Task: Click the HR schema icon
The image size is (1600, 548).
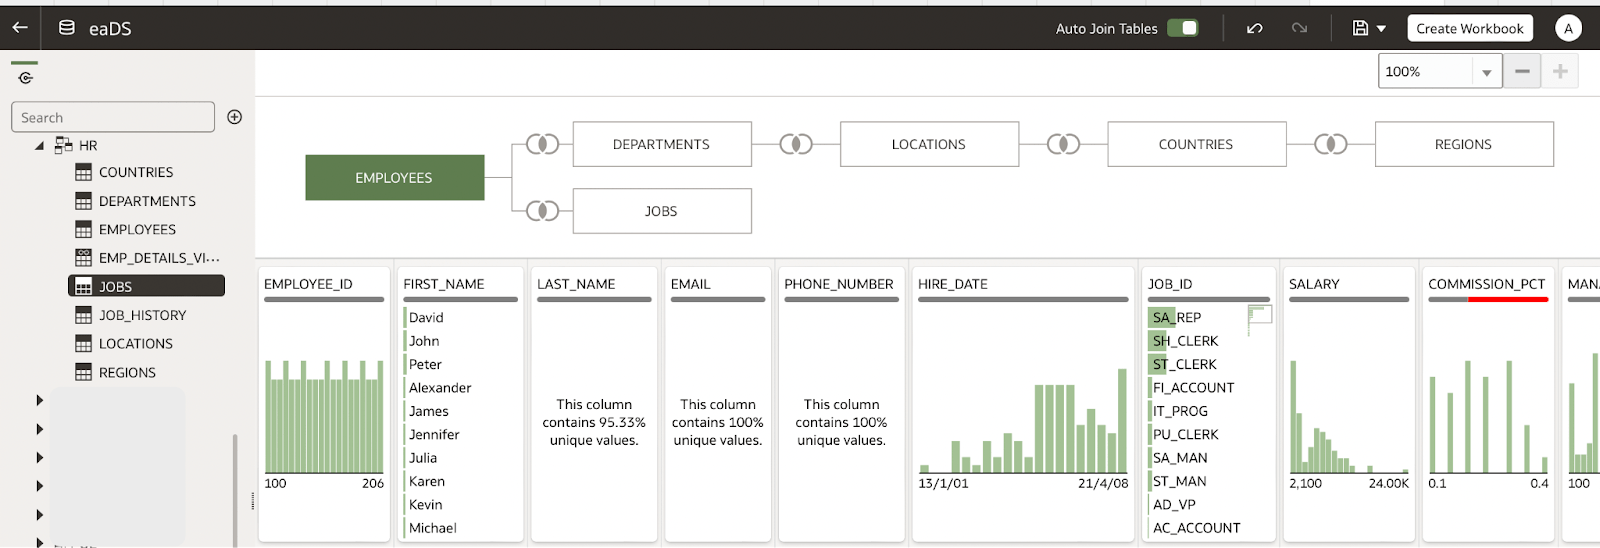Action: 64,145
